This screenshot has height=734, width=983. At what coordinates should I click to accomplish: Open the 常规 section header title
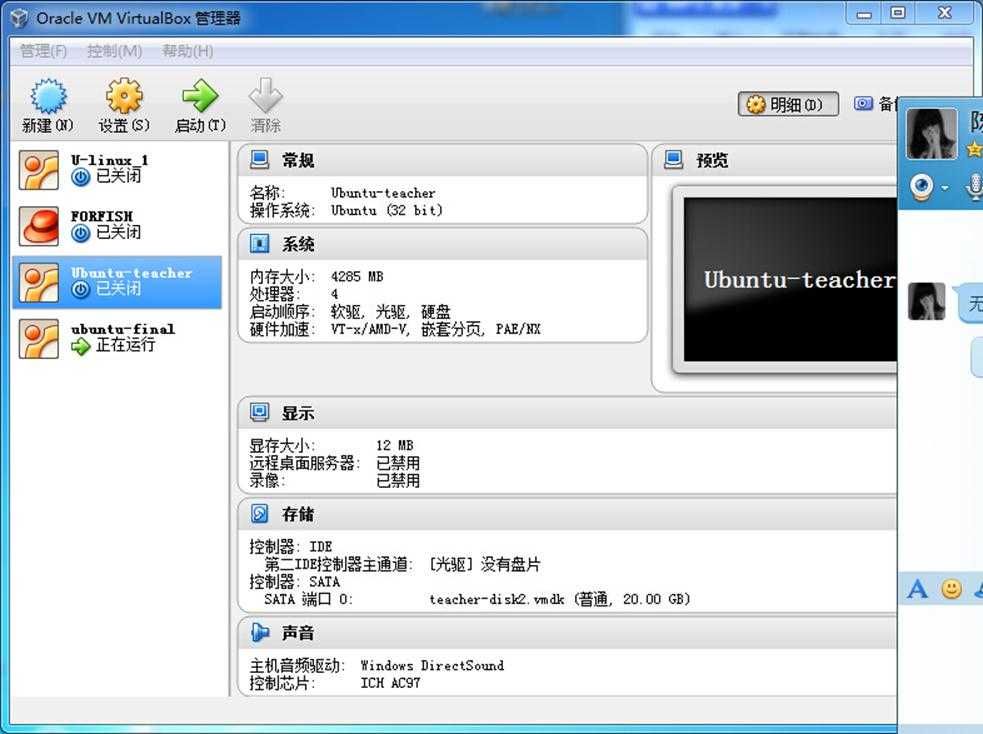(298, 160)
